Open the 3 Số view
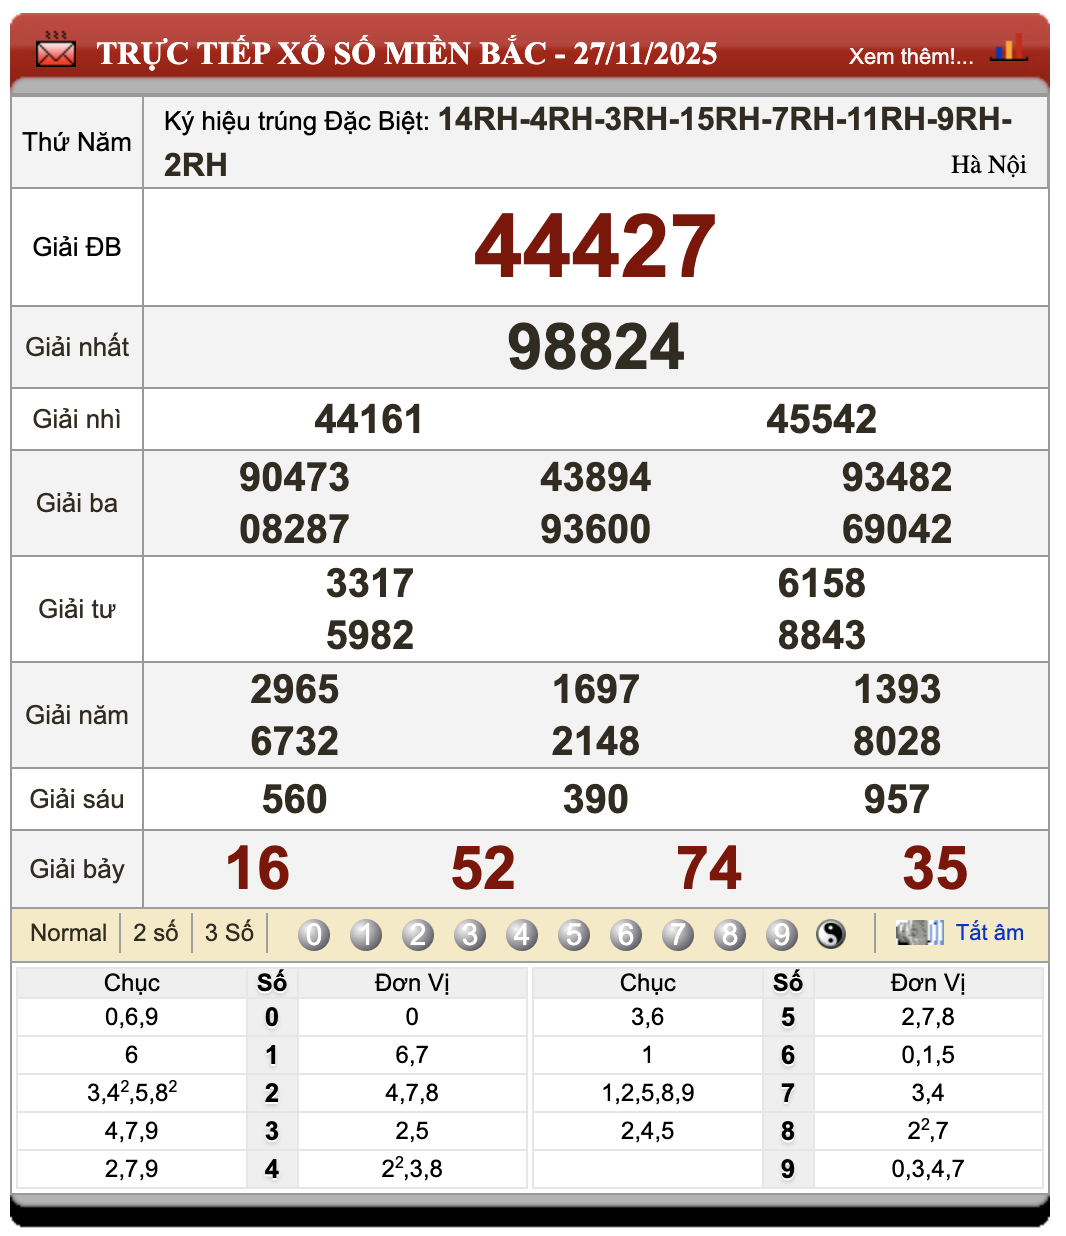This screenshot has height=1236, width=1066. tap(228, 932)
